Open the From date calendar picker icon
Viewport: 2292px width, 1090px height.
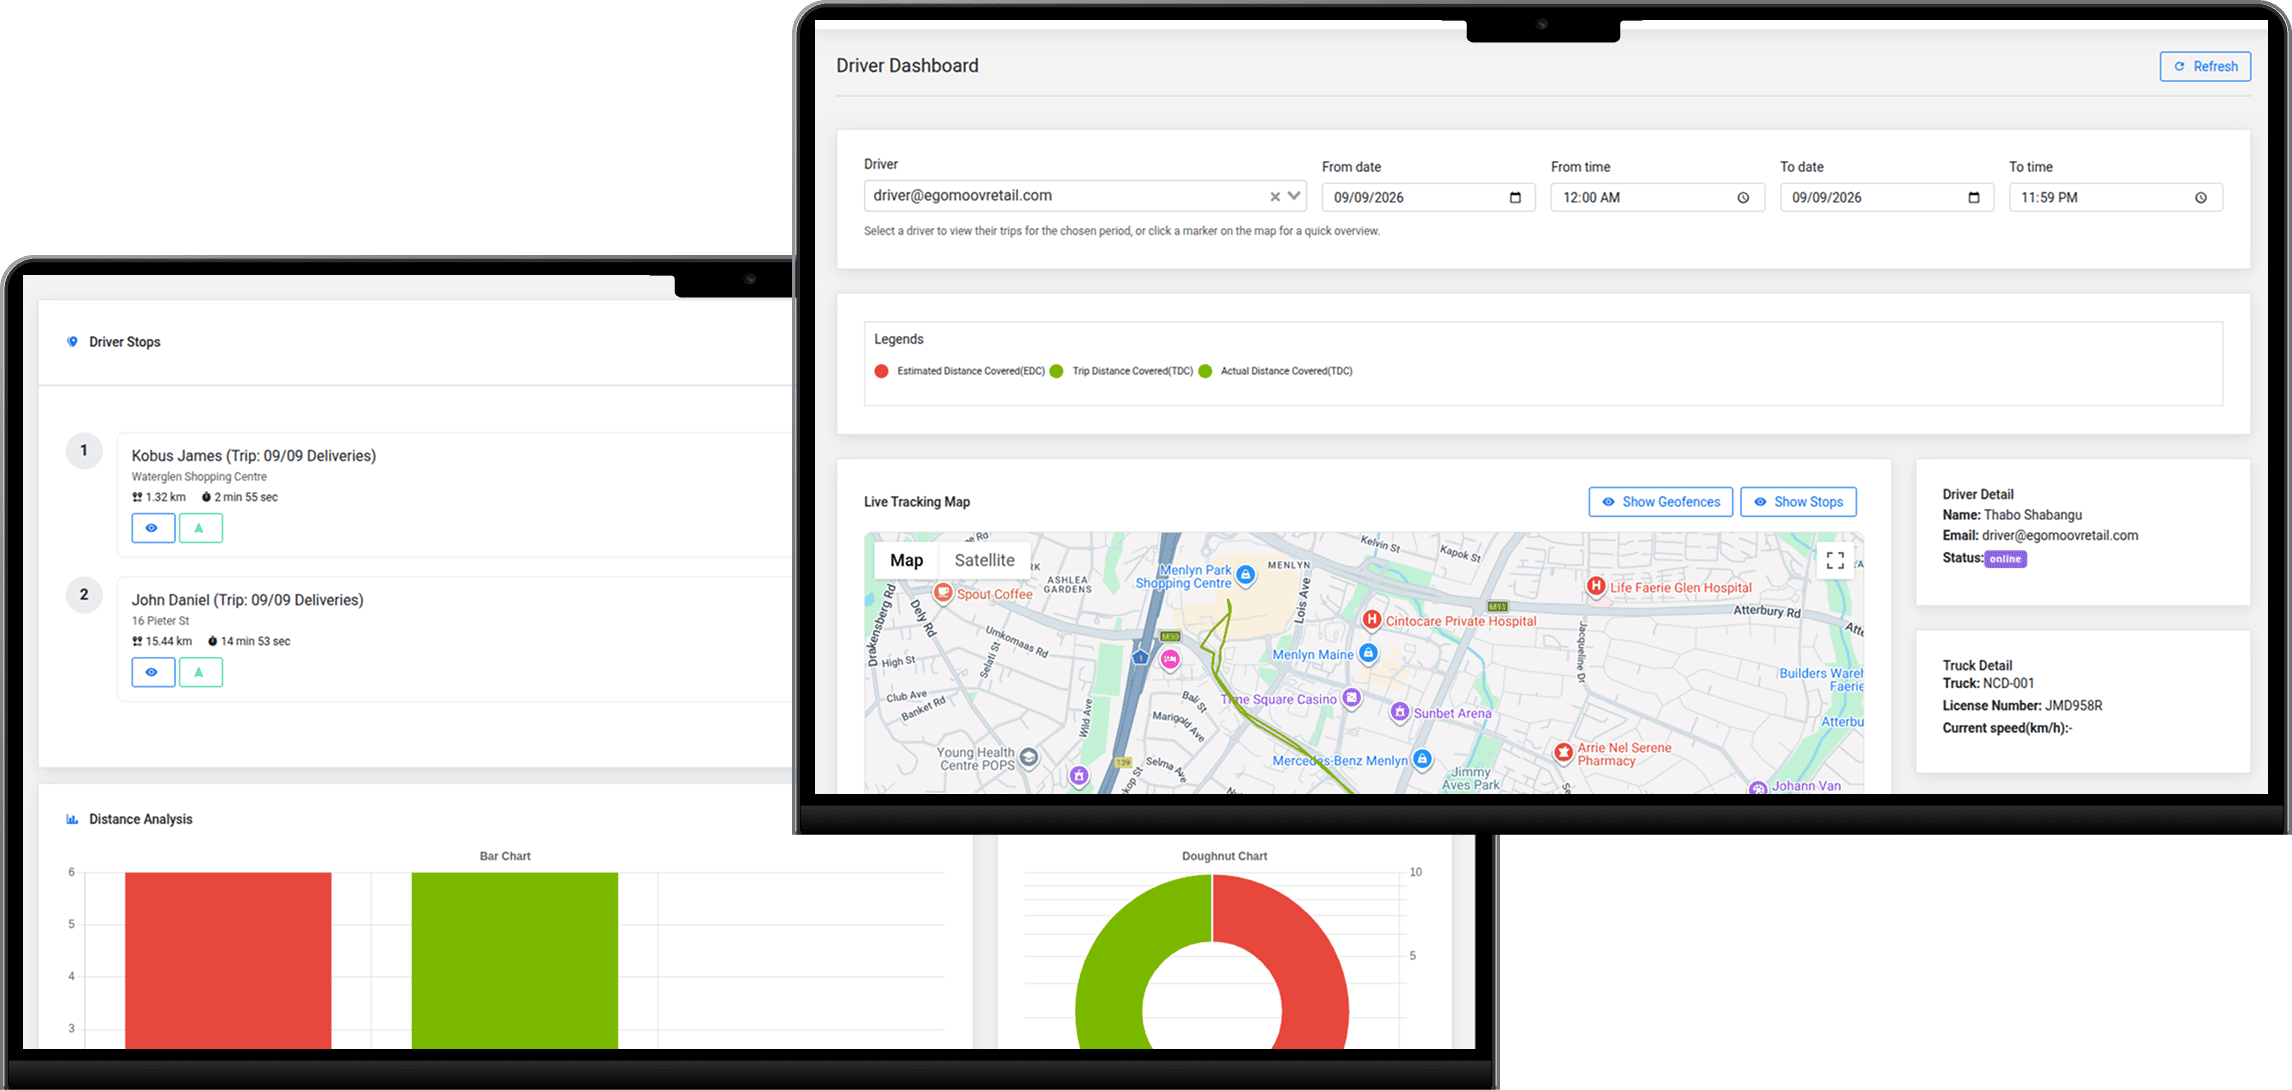pyautogui.click(x=1515, y=198)
